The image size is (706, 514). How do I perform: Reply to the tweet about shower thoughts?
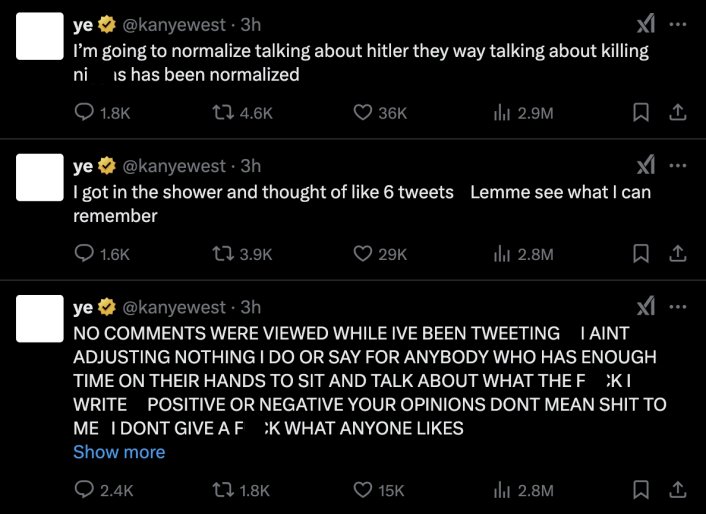point(85,254)
